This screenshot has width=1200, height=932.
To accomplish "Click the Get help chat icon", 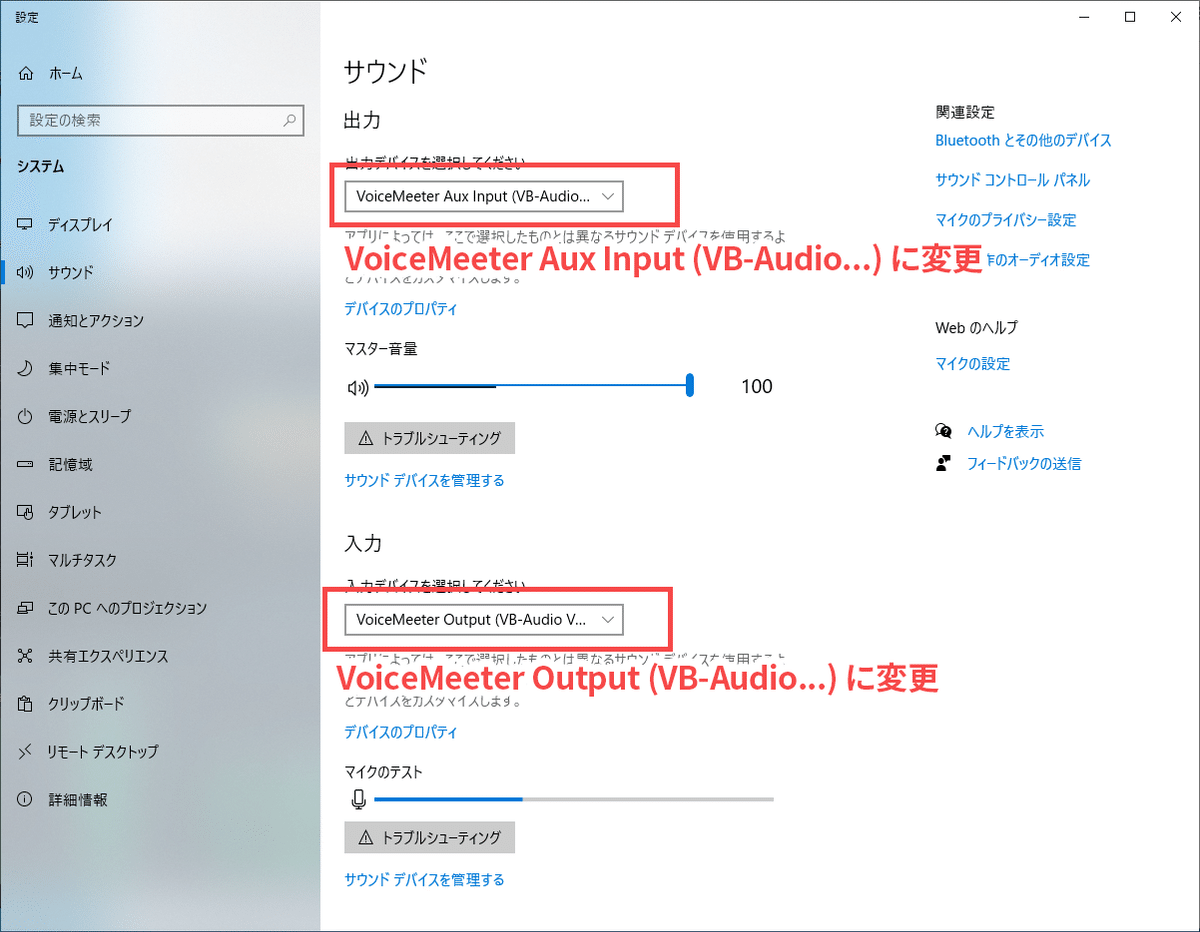I will [943, 431].
